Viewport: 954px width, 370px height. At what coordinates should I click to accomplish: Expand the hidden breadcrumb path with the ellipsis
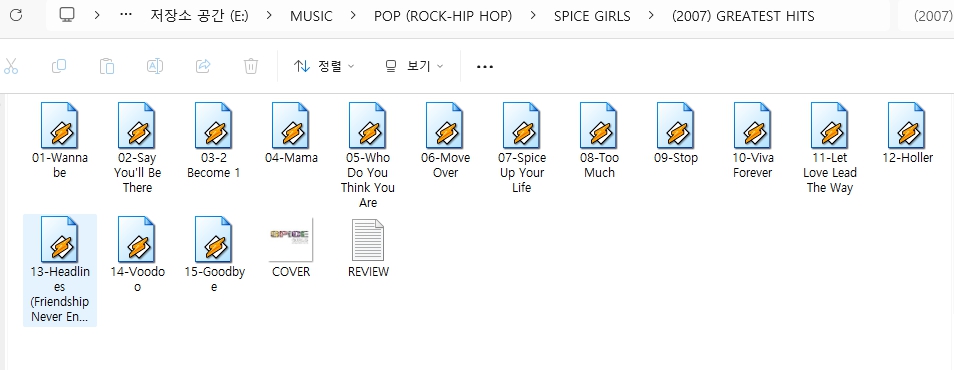pos(126,15)
